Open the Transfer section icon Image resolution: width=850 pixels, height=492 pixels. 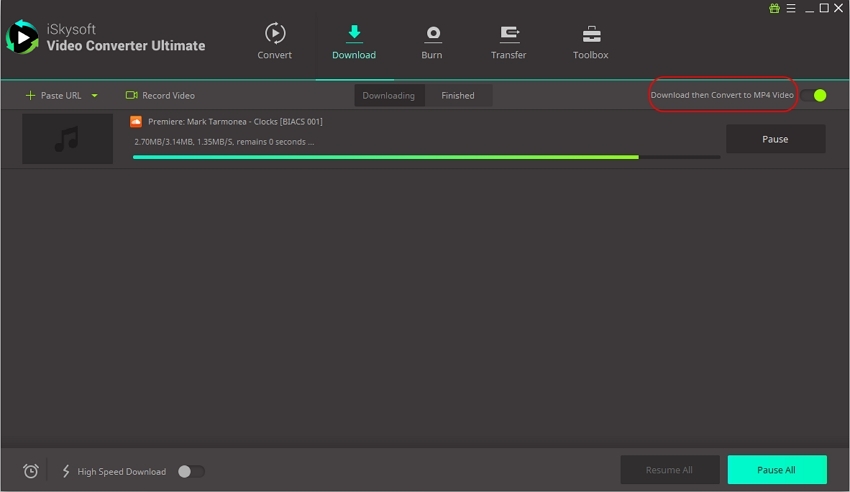point(508,34)
